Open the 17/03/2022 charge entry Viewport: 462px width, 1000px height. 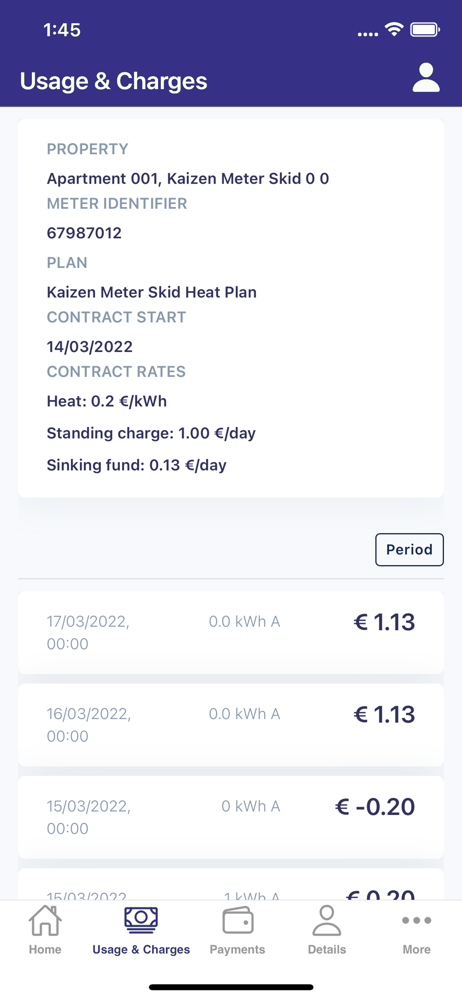pyautogui.click(x=230, y=632)
